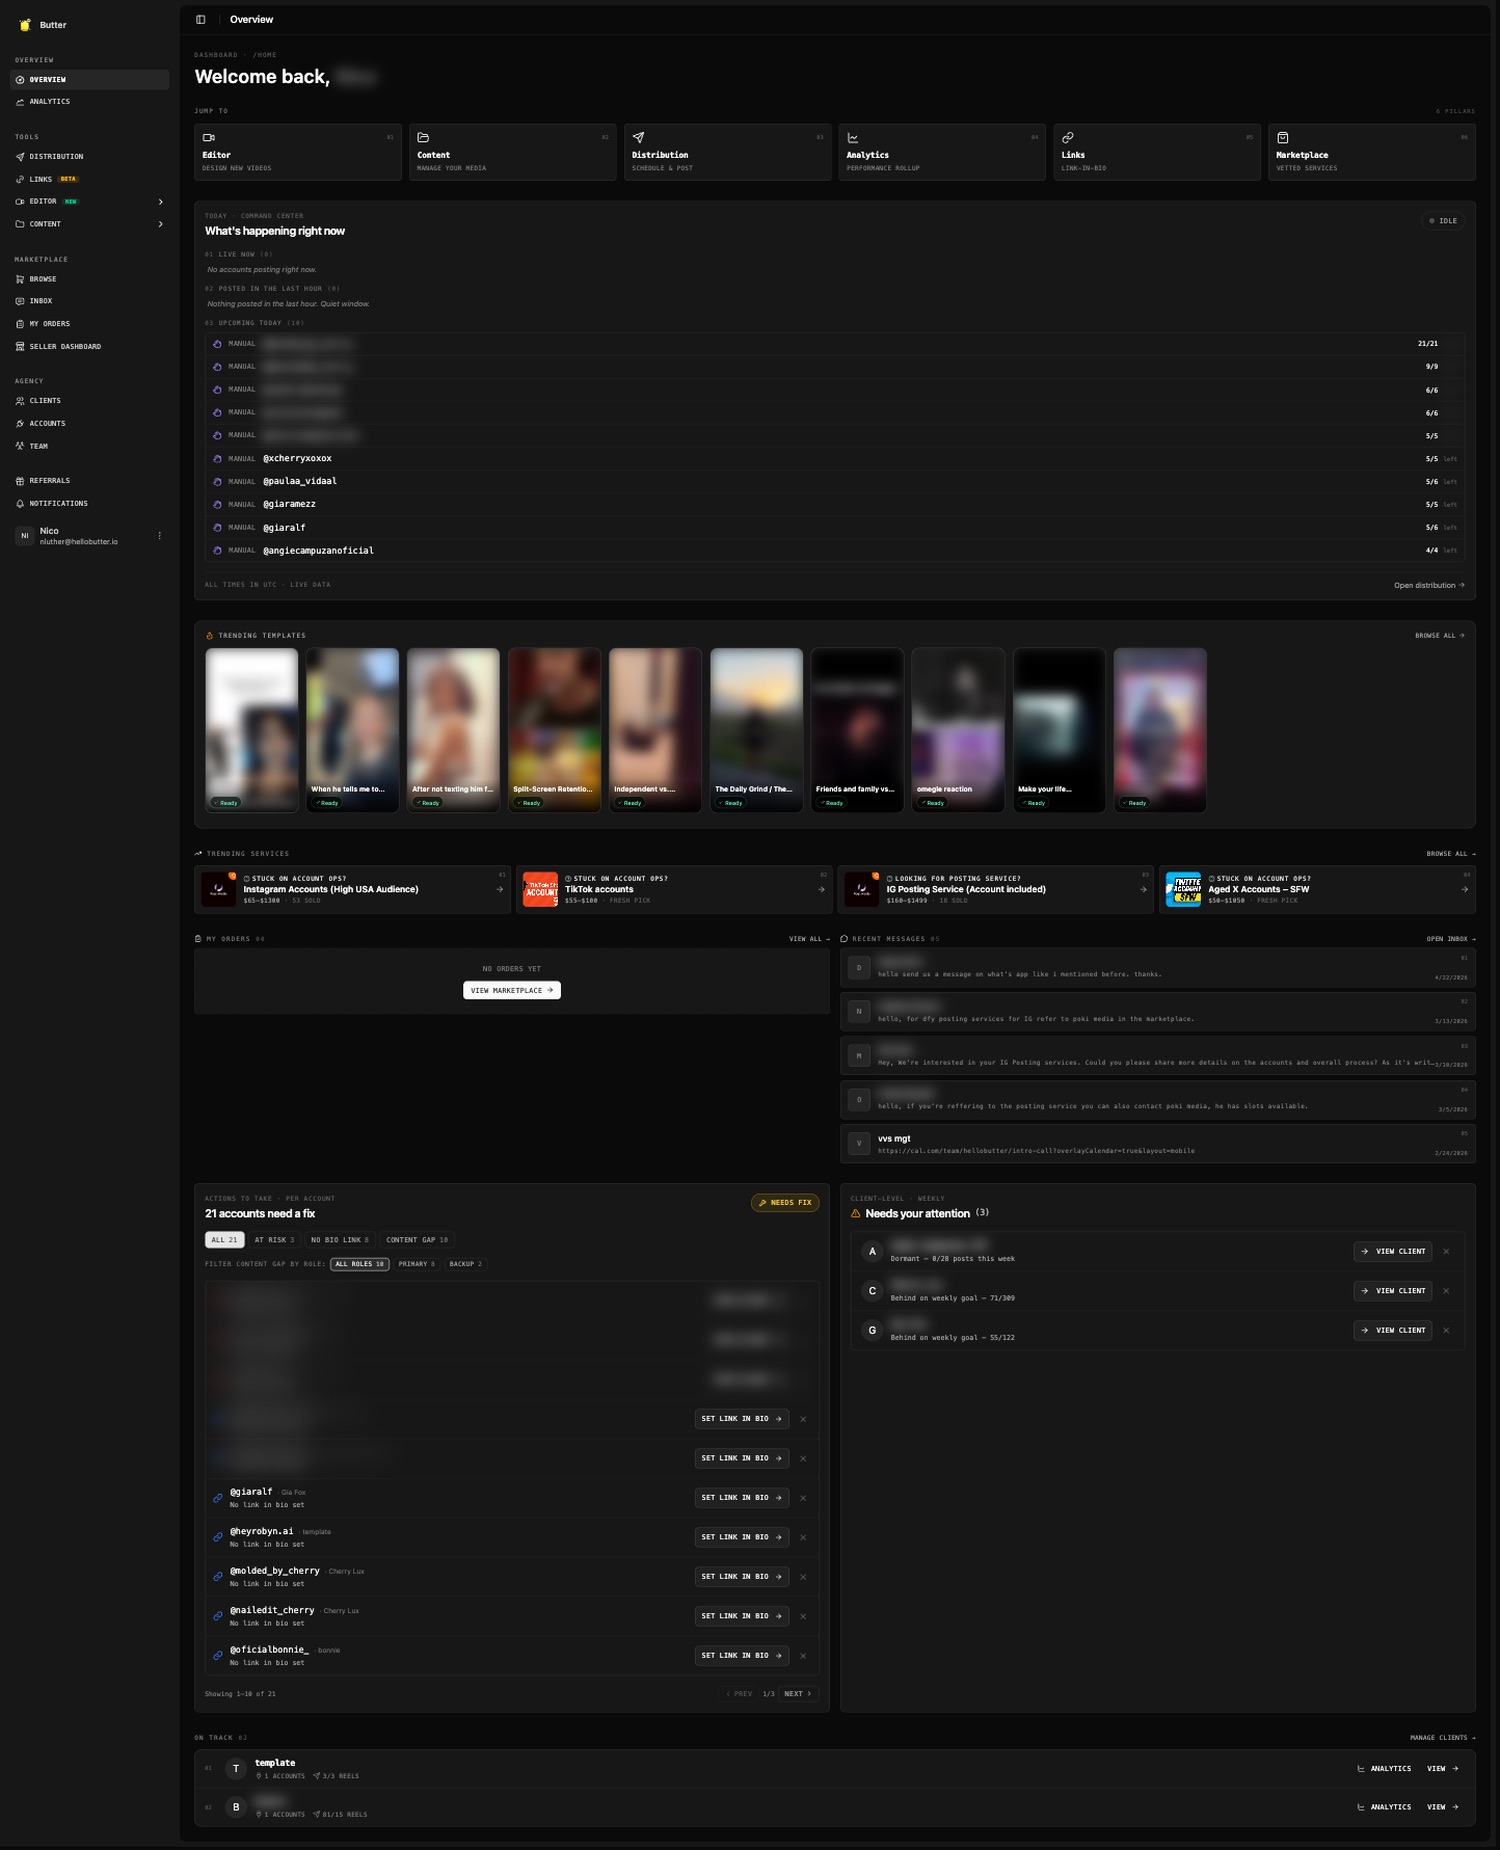Viewport: 1500px width, 1850px height.
Task: Open the Seller Dashboard sidebar item
Action: coord(89,347)
